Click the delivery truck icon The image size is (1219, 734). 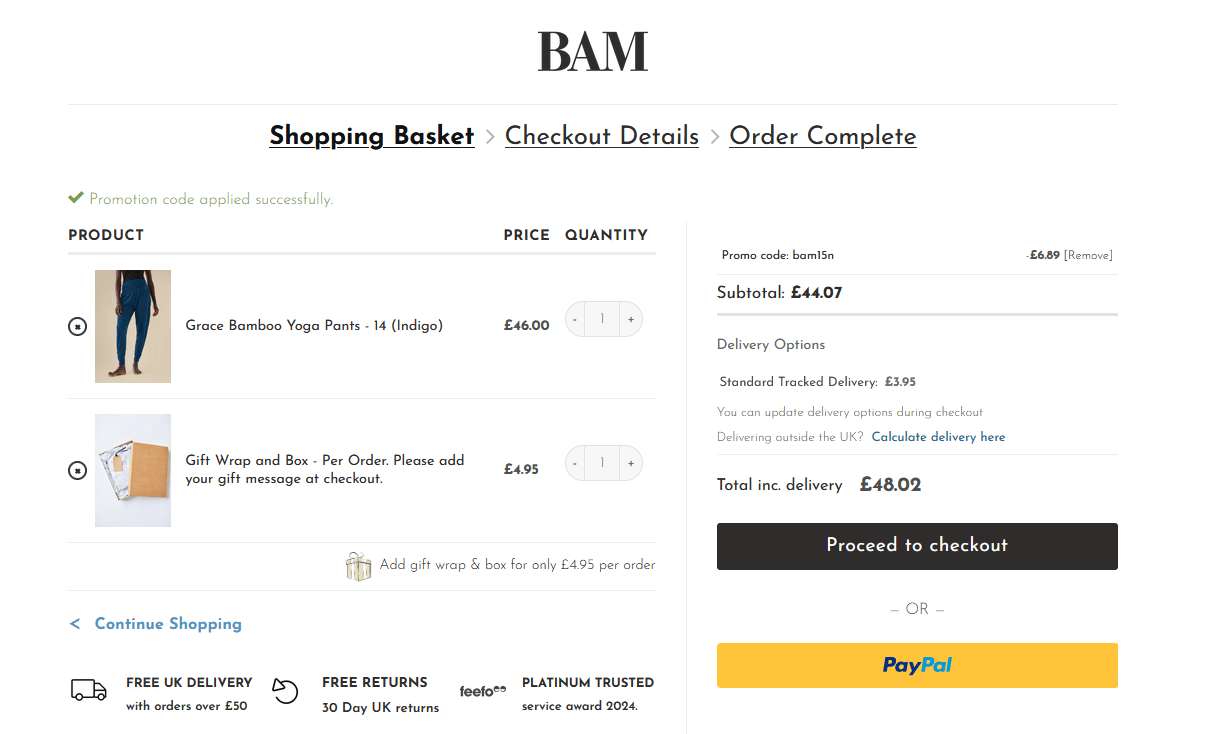(x=89, y=690)
